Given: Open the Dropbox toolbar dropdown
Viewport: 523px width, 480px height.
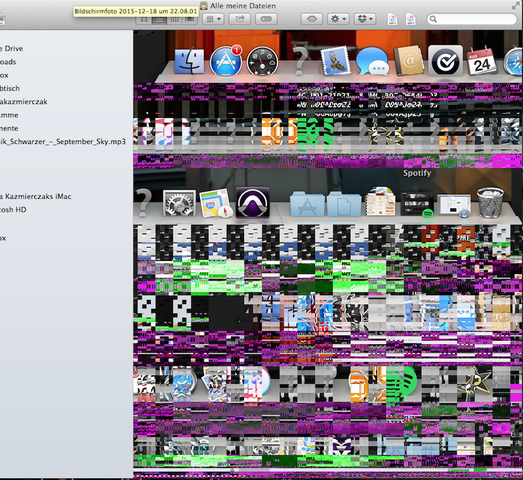Looking at the screenshot, I should [365, 19].
